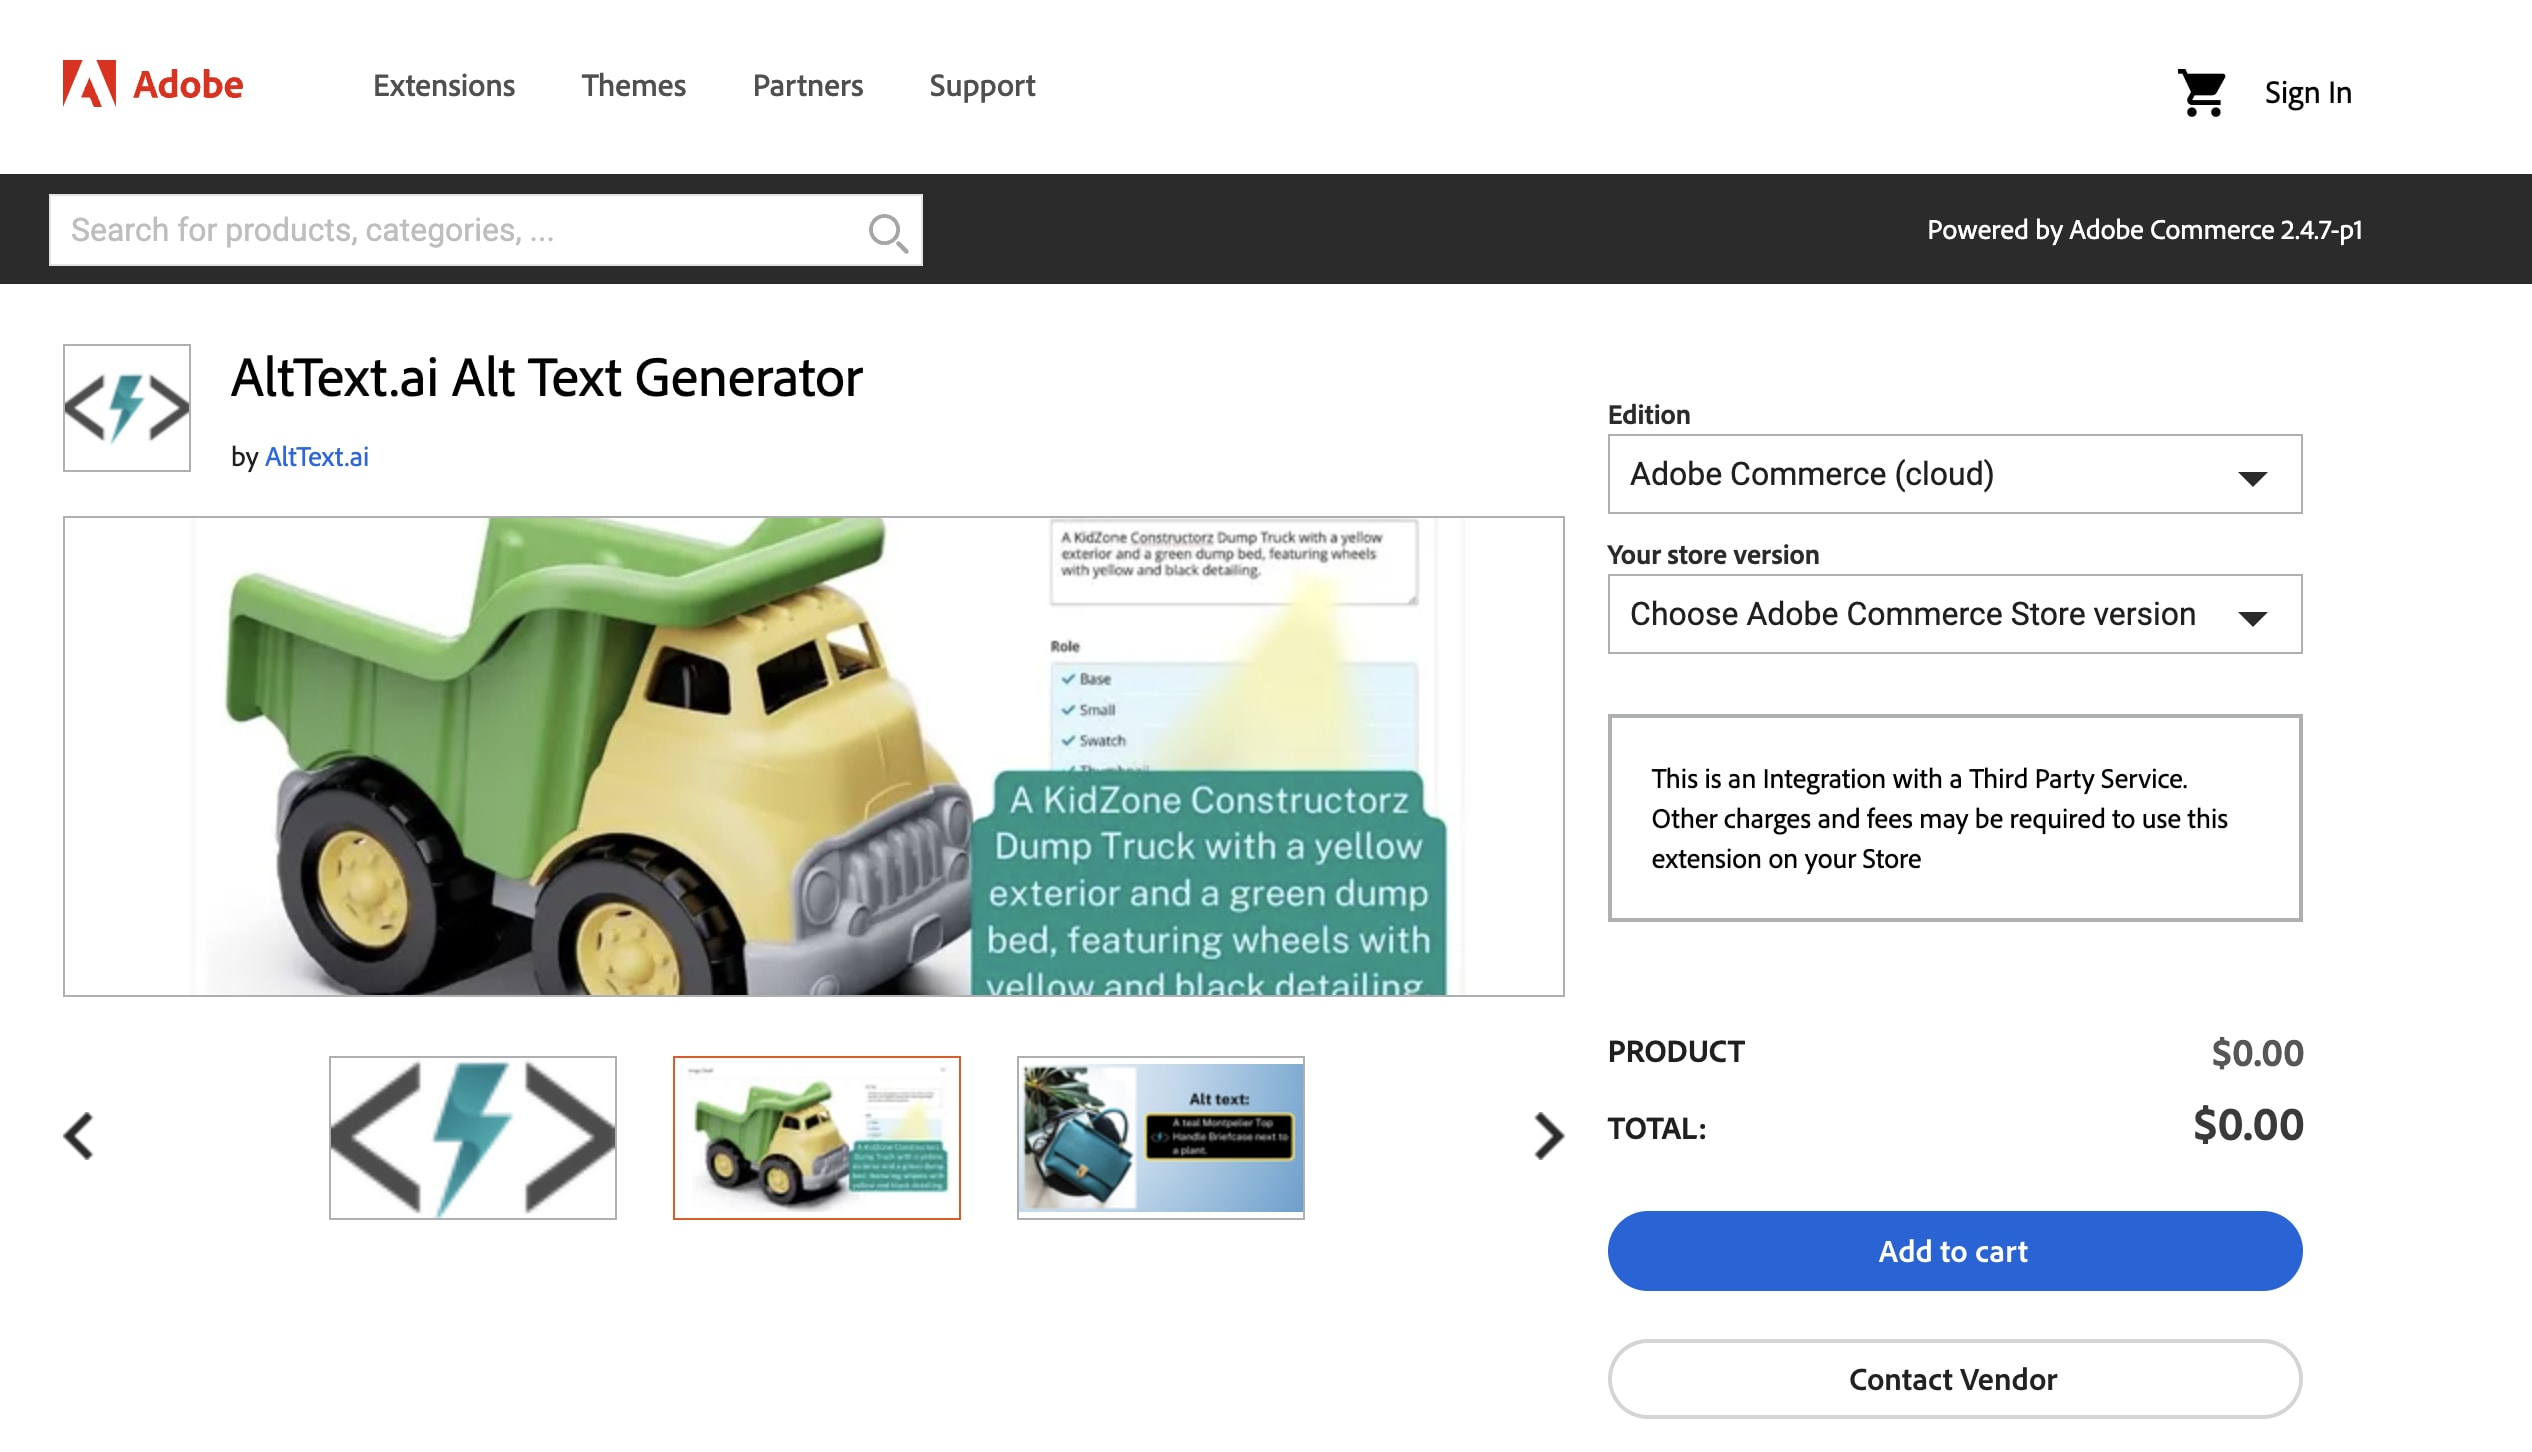The image size is (2532, 1452).
Task: Click Sign In
Action: pyautogui.click(x=2308, y=93)
